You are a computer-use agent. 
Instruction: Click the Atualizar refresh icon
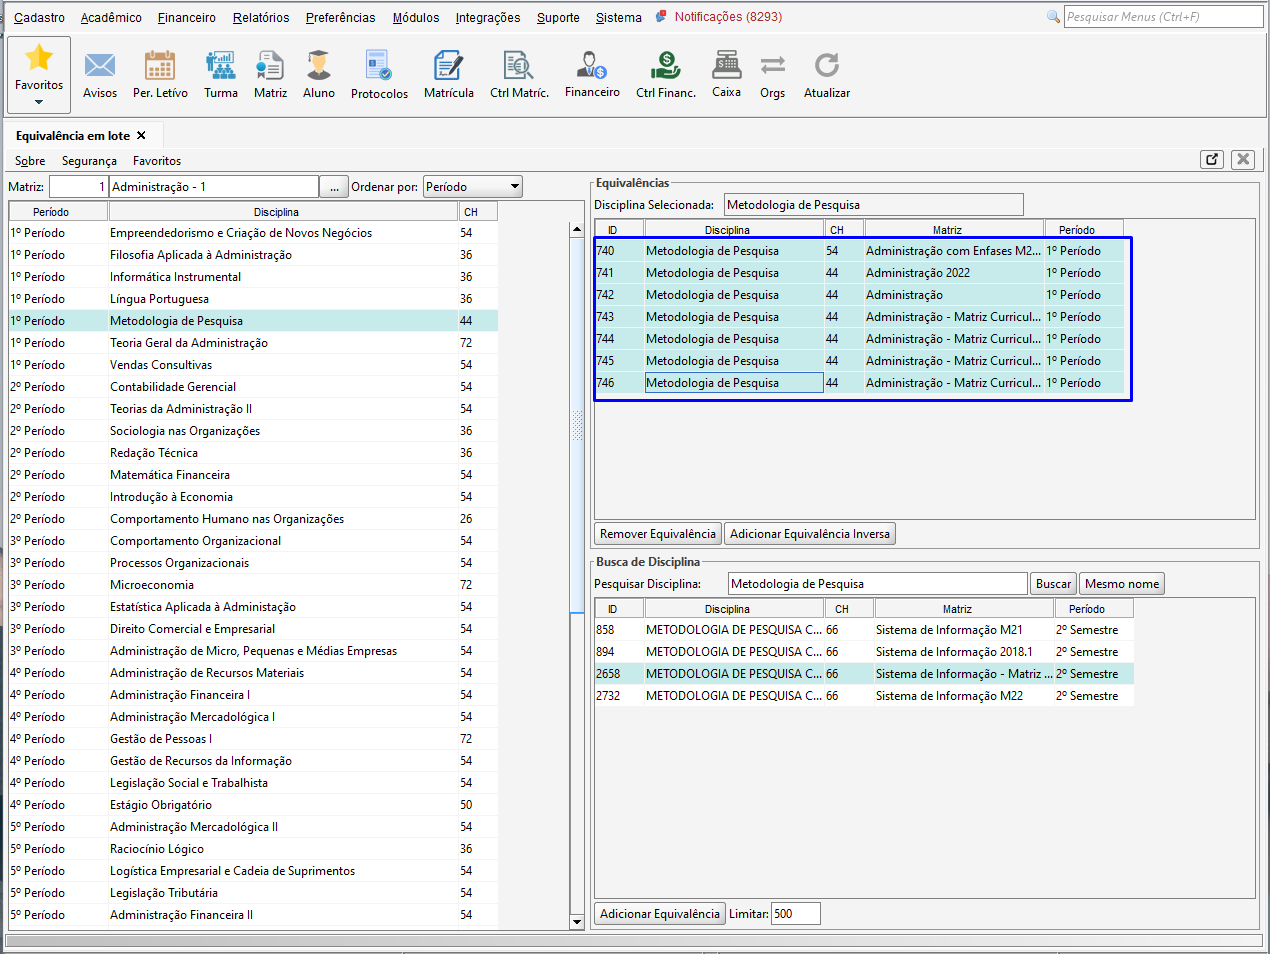[826, 67]
